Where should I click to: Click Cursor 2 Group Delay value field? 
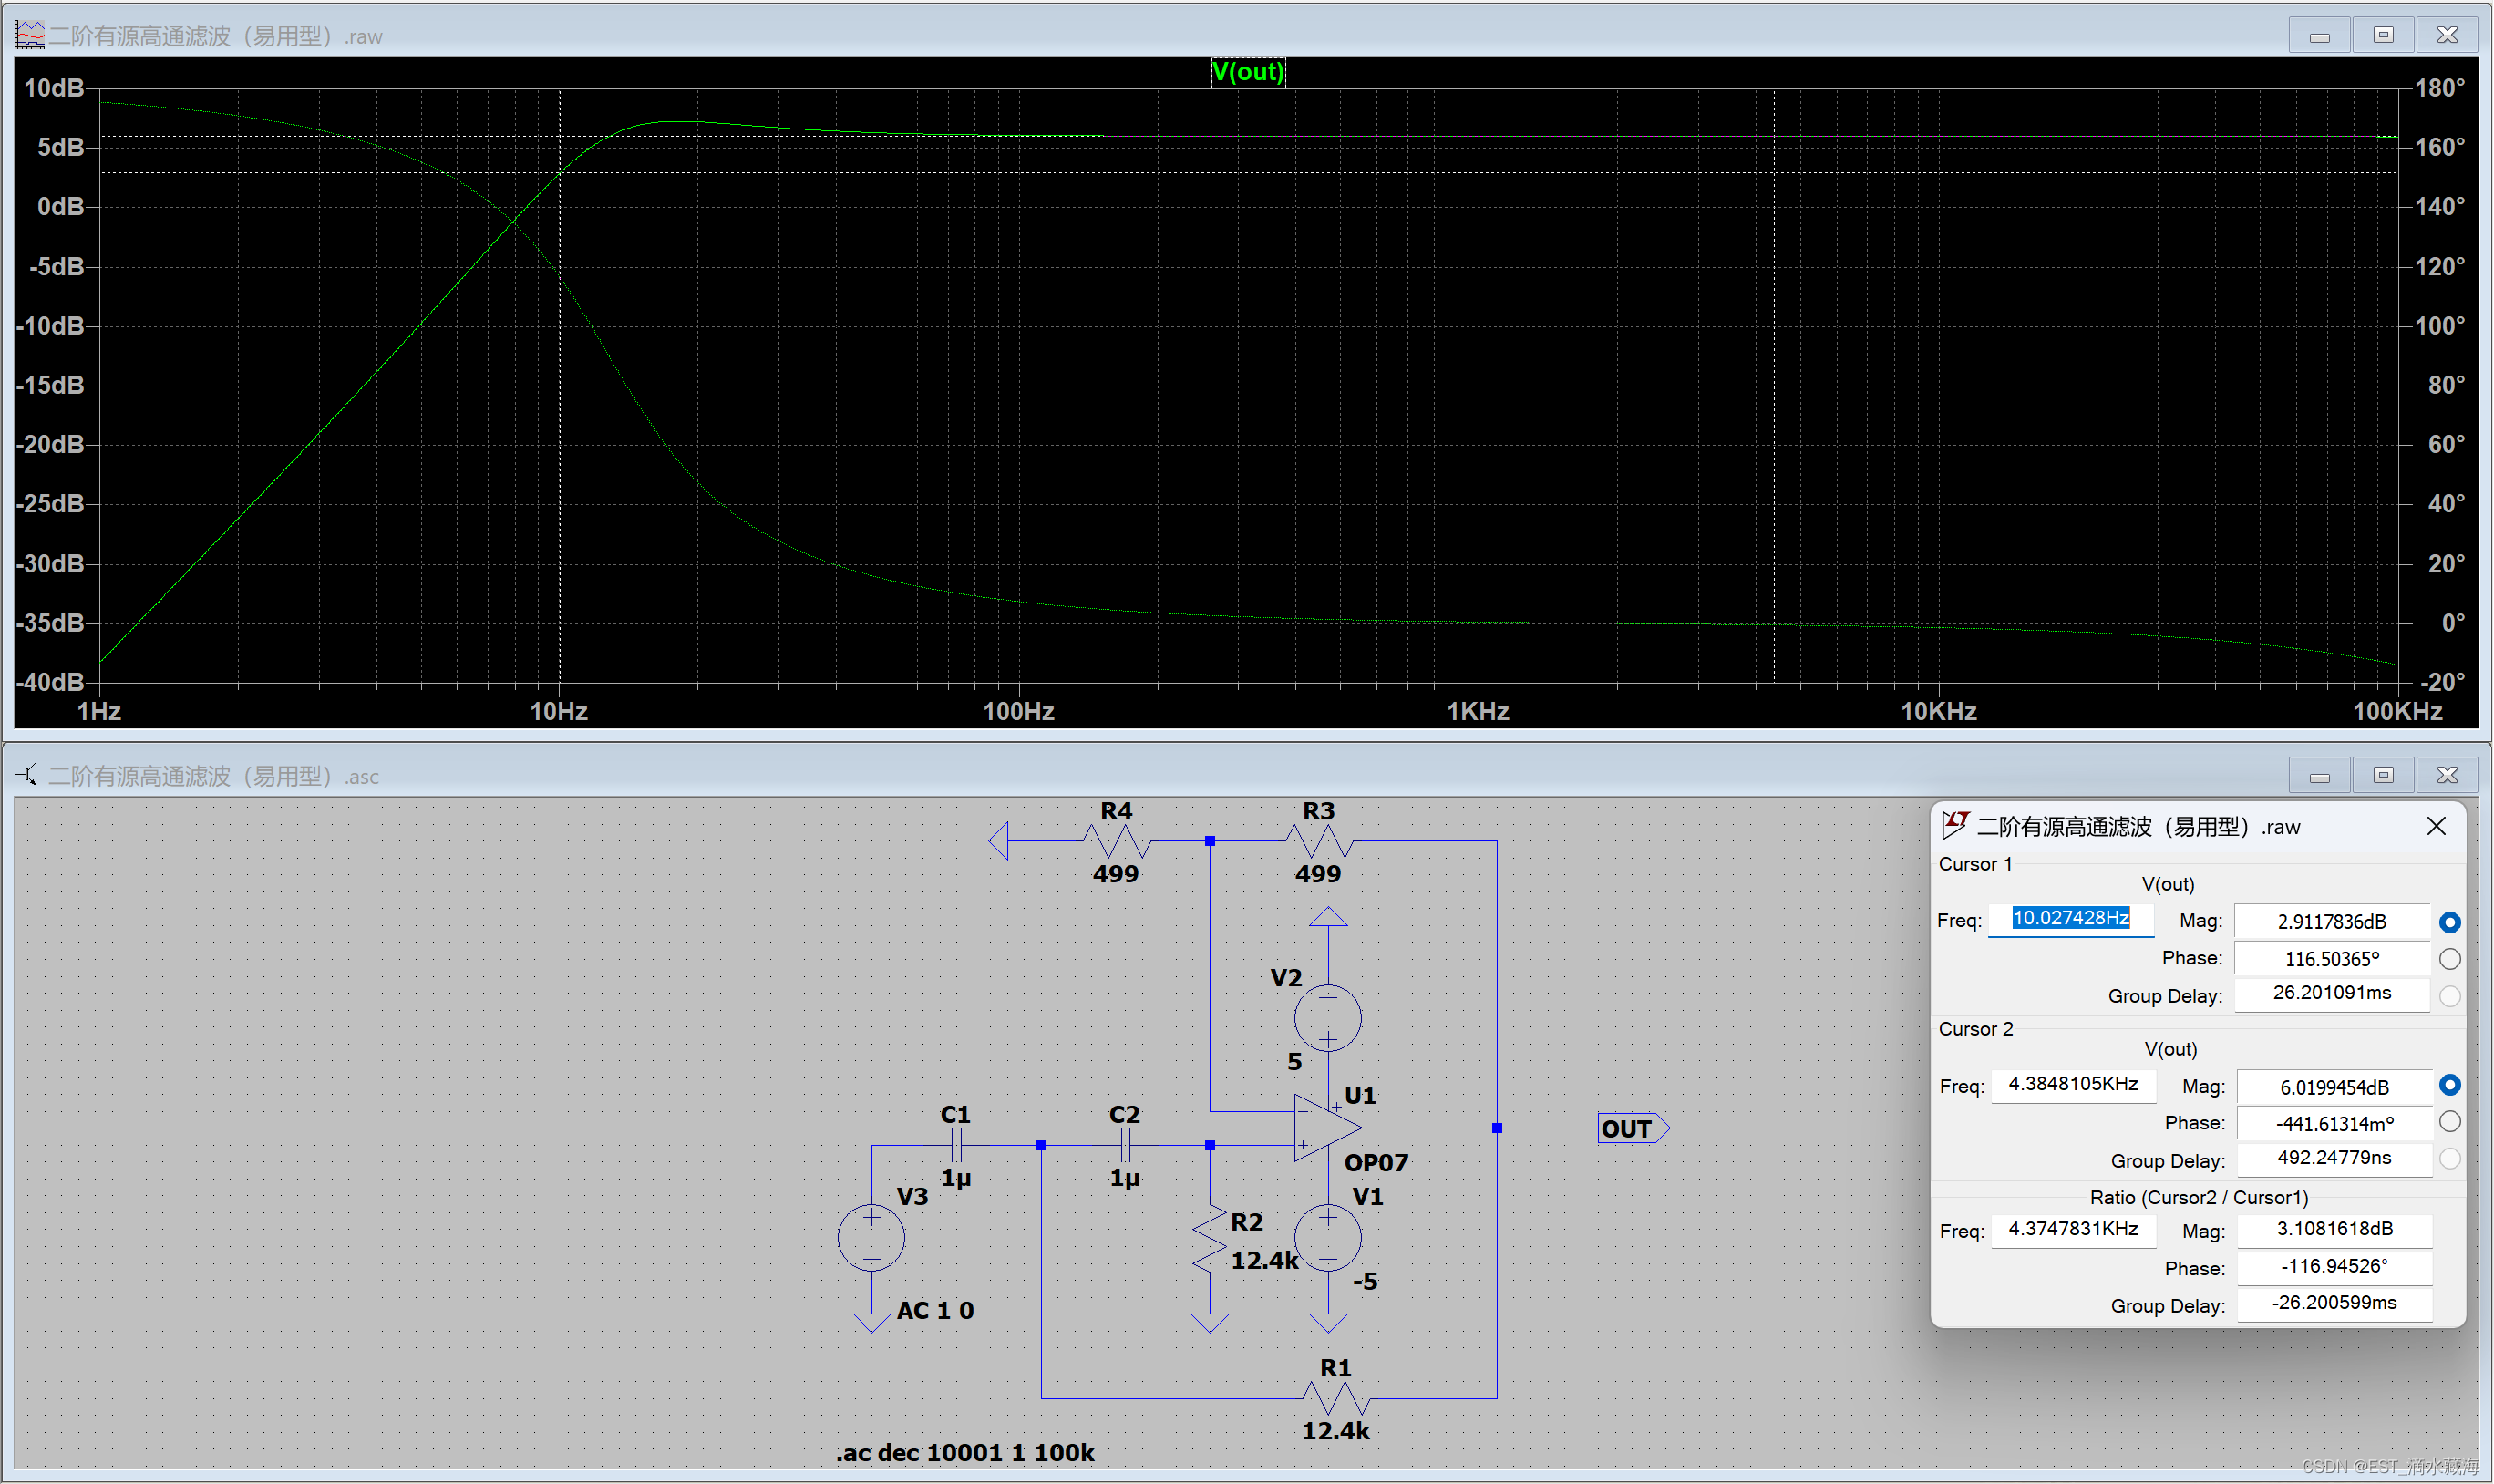(x=2334, y=1159)
